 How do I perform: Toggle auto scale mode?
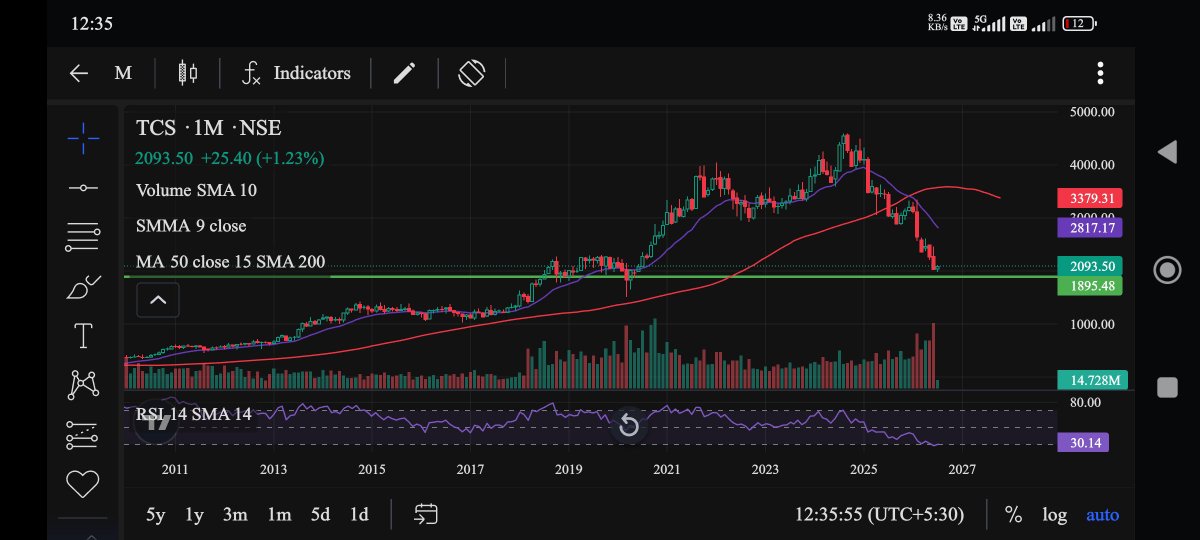click(x=1103, y=515)
